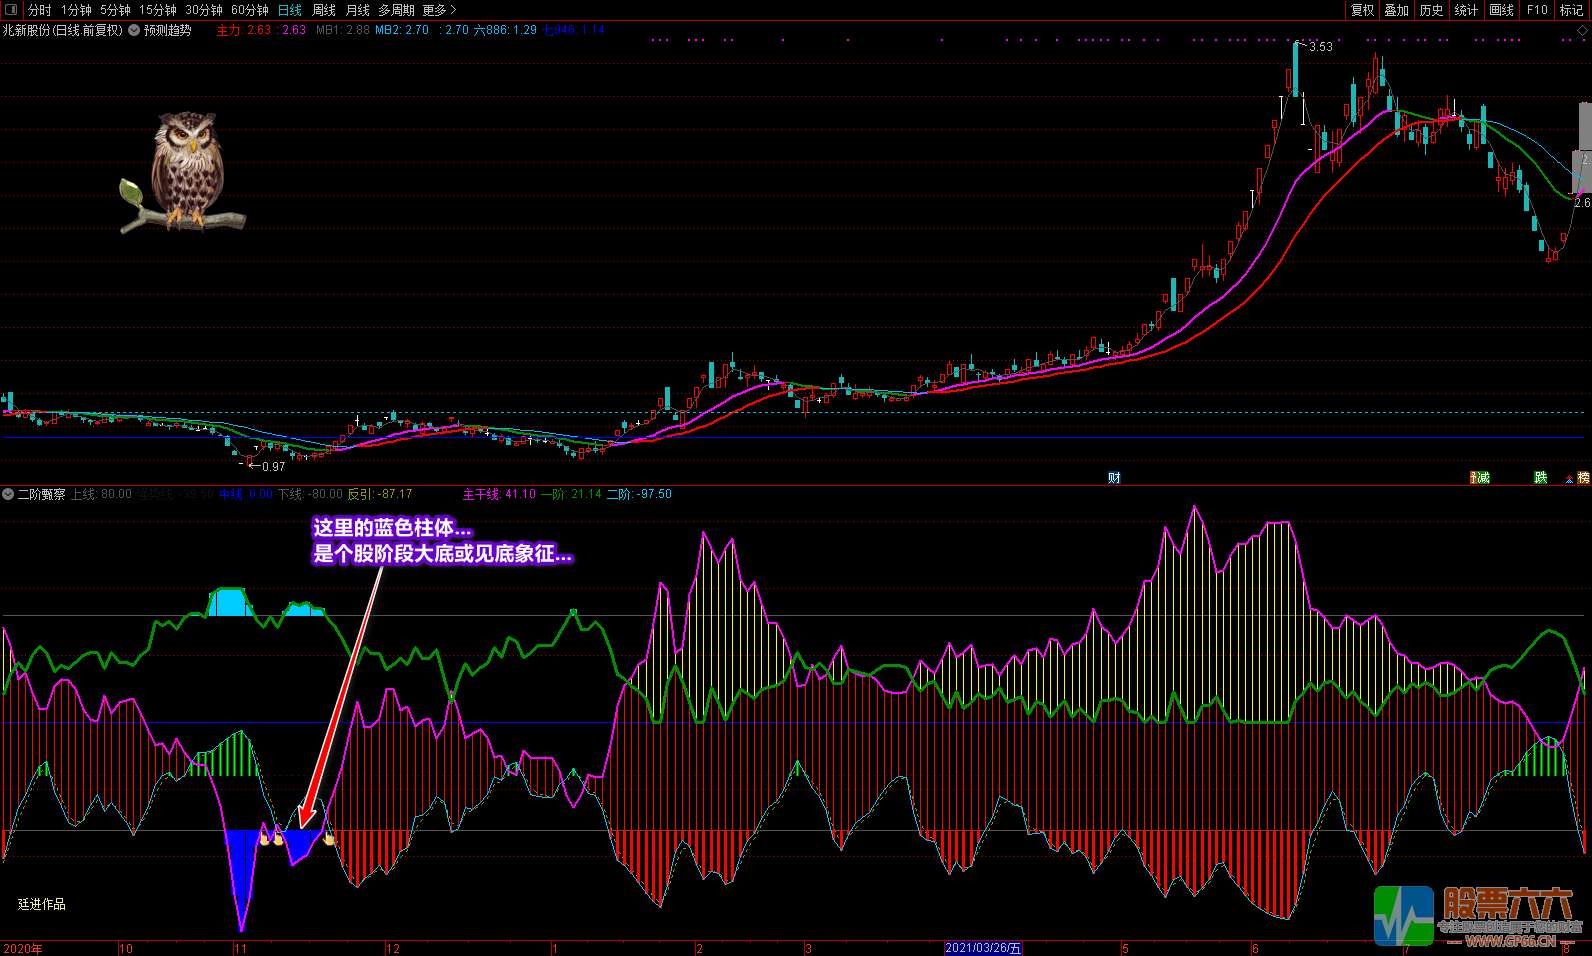Select the 60分钟 period tab
1592x956 pixels.
pos(250,10)
